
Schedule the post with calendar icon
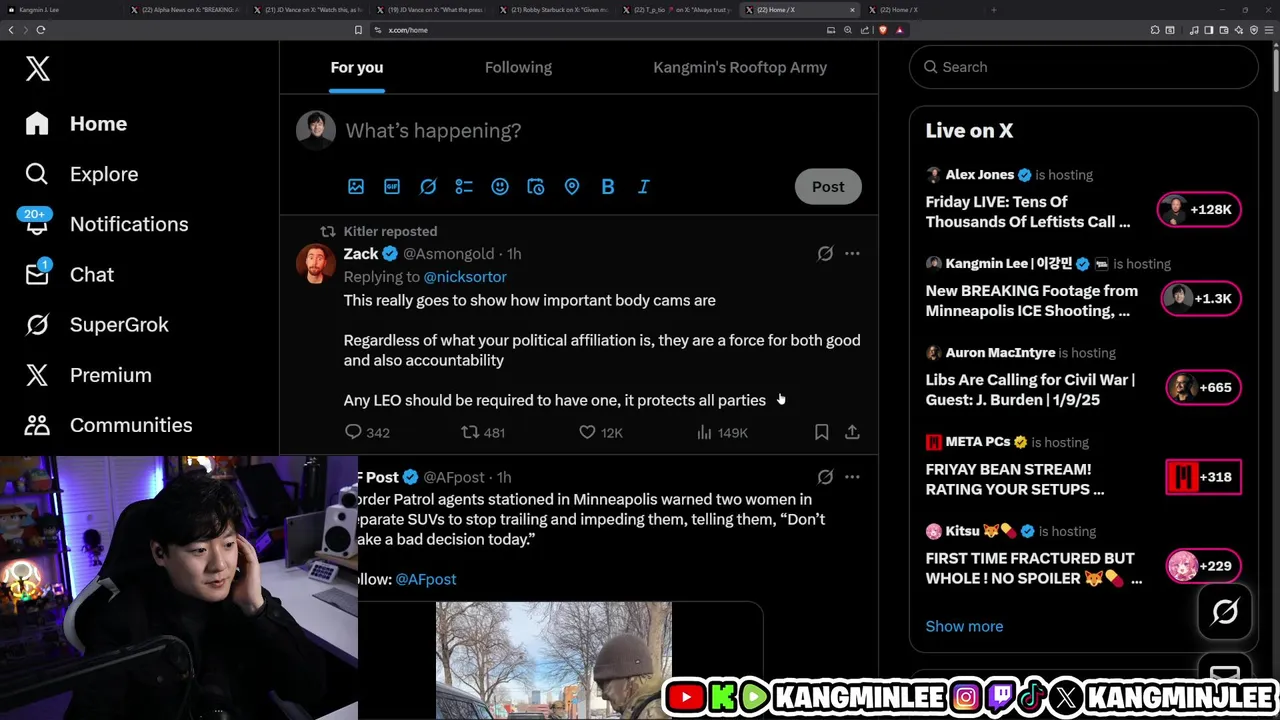(536, 187)
